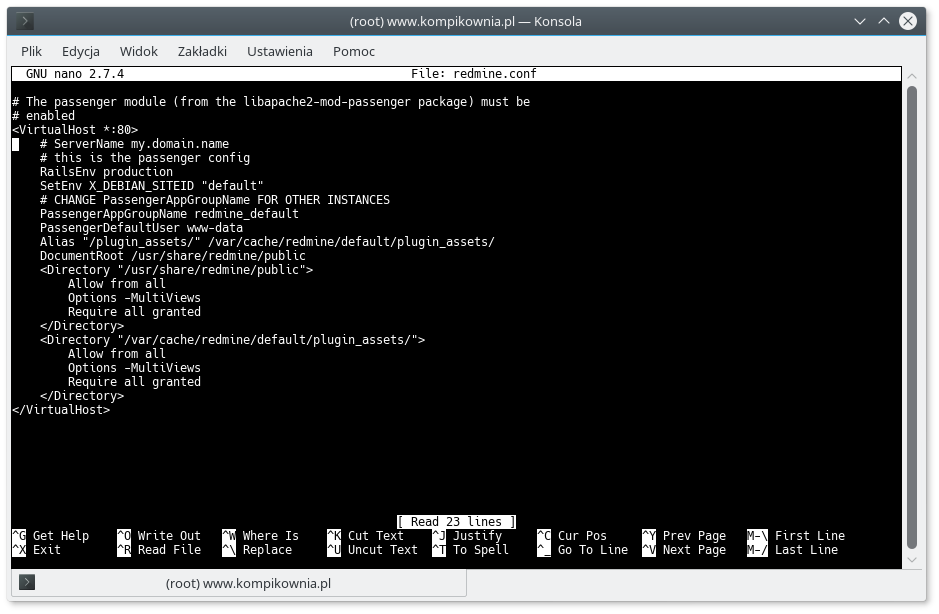The image size is (939, 614).
Task: Click the '^\ Replace' shortcut
Action: [257, 549]
